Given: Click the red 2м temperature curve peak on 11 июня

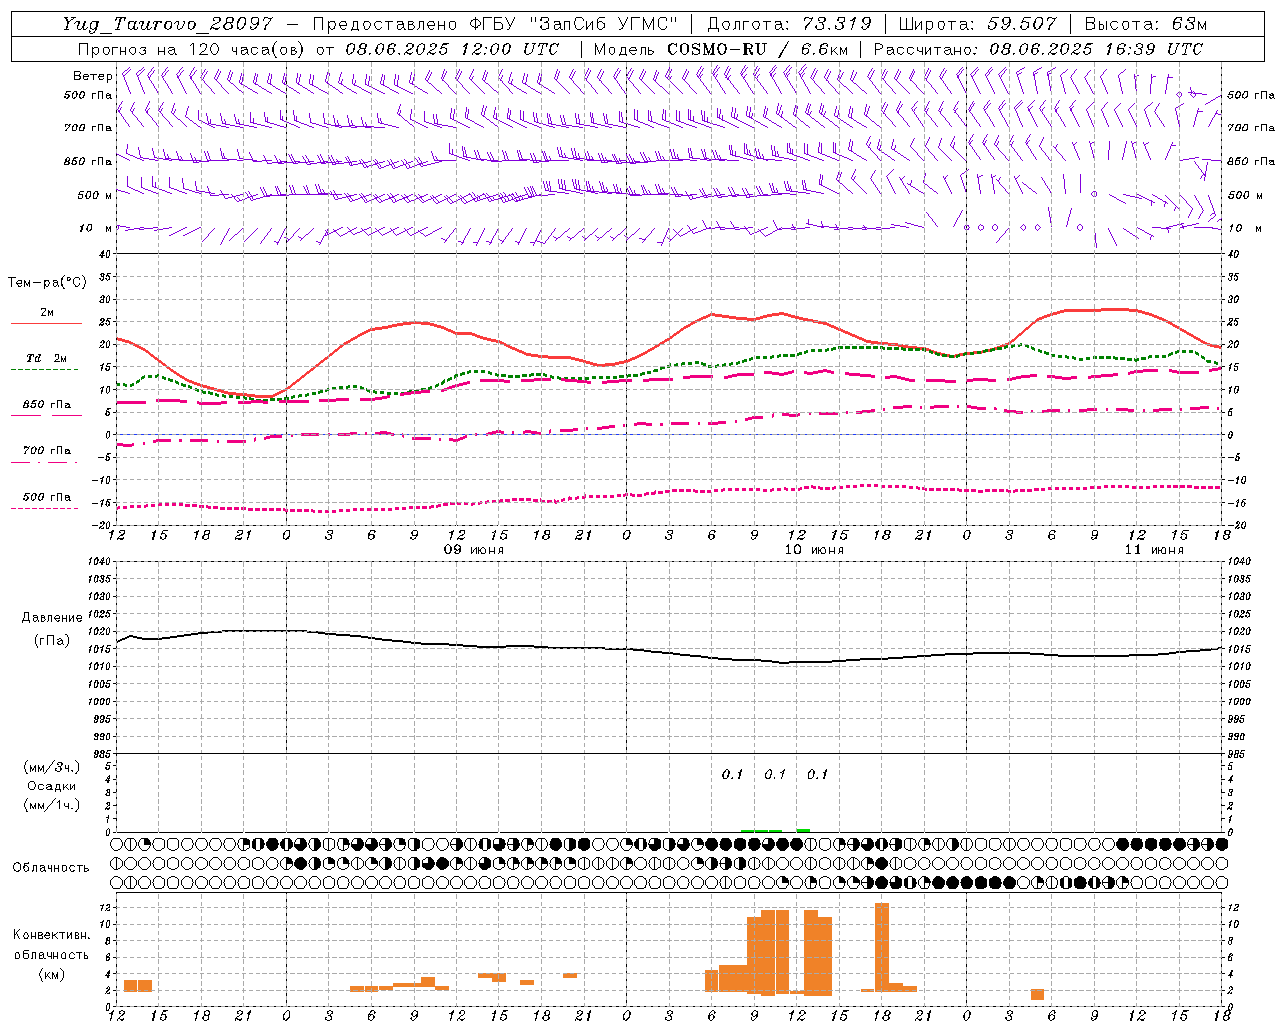Looking at the screenshot, I should (x=1110, y=309).
